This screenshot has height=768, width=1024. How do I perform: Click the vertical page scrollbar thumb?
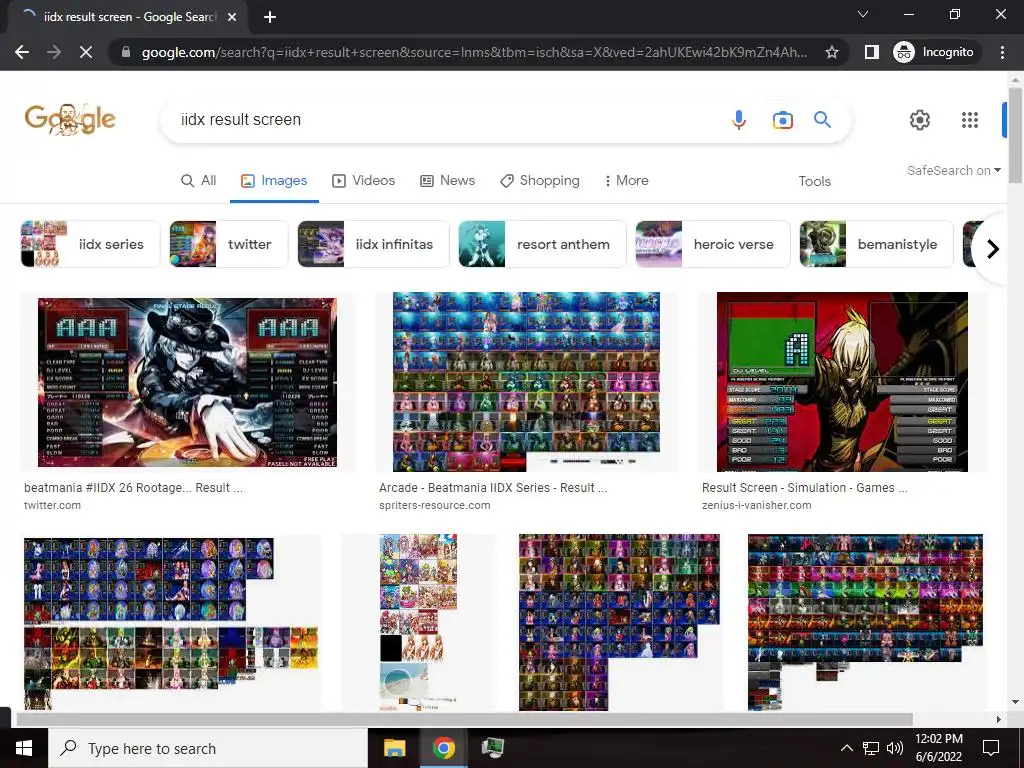click(1015, 135)
